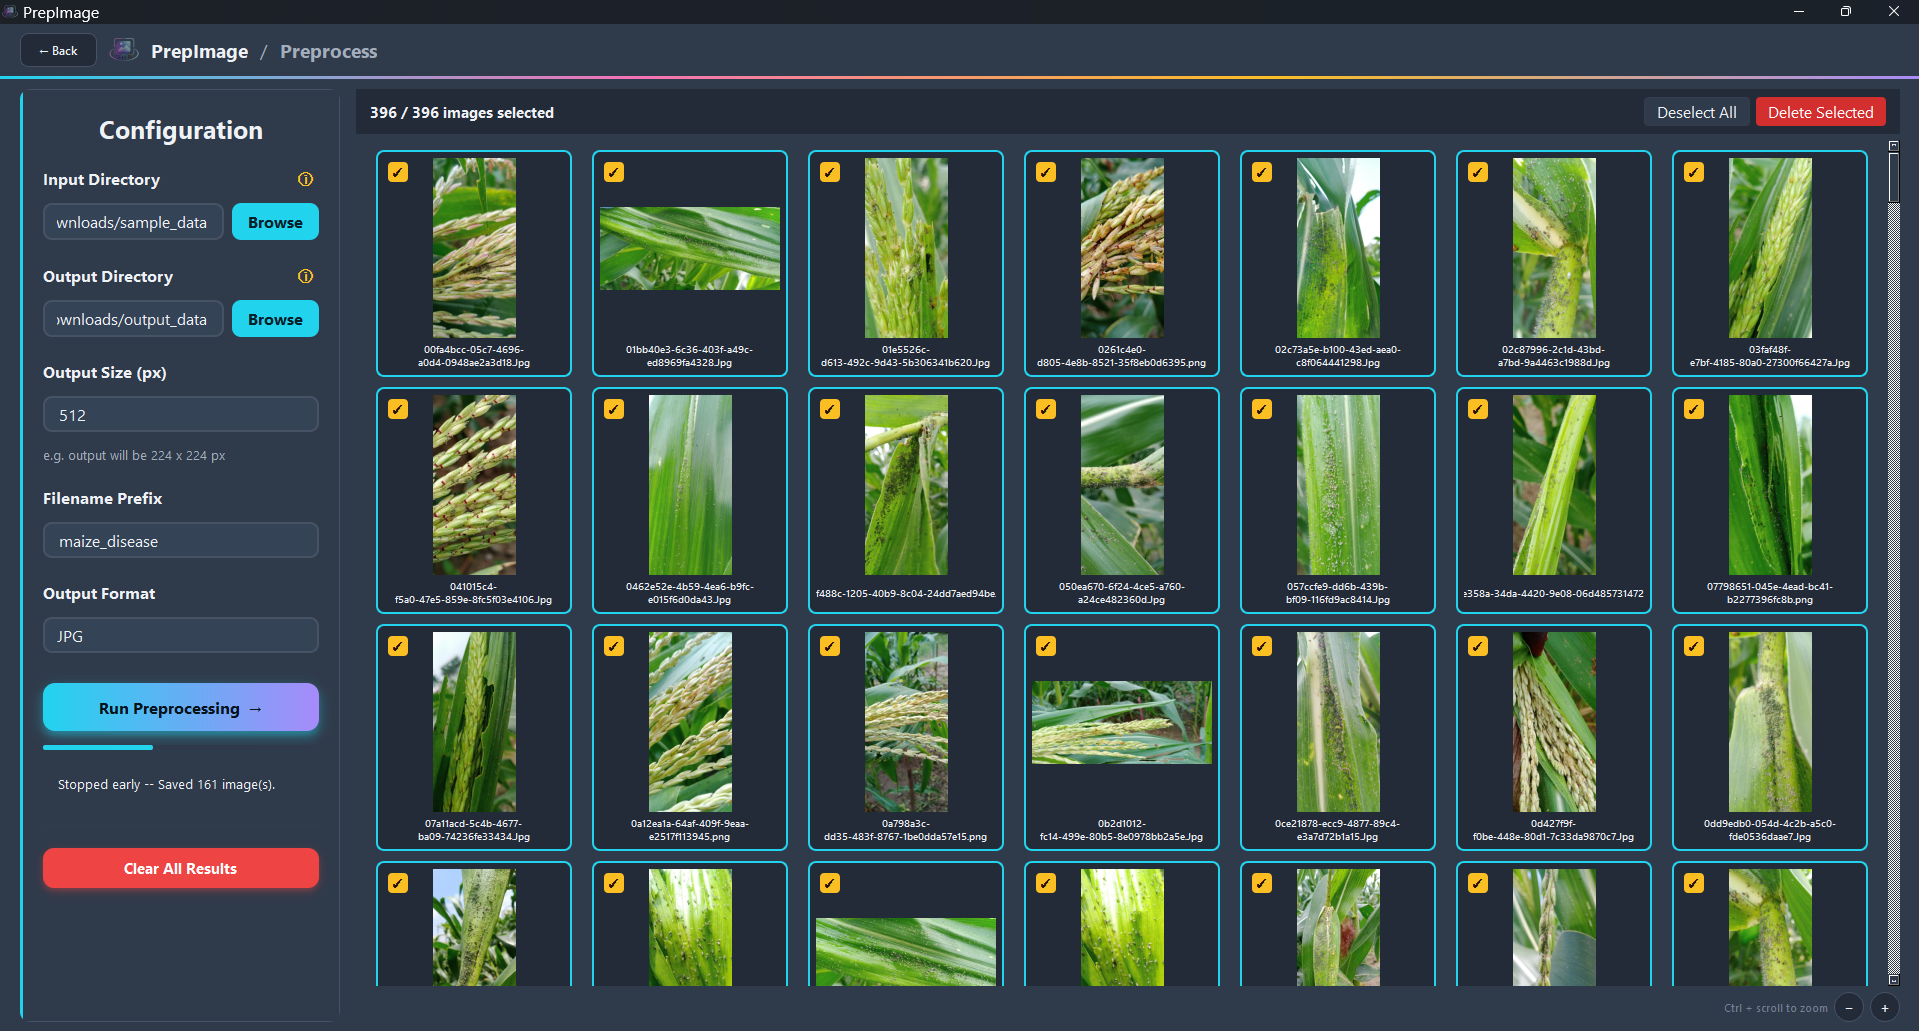Click Delete Selected button
The width and height of the screenshot is (1919, 1031).
(1820, 112)
